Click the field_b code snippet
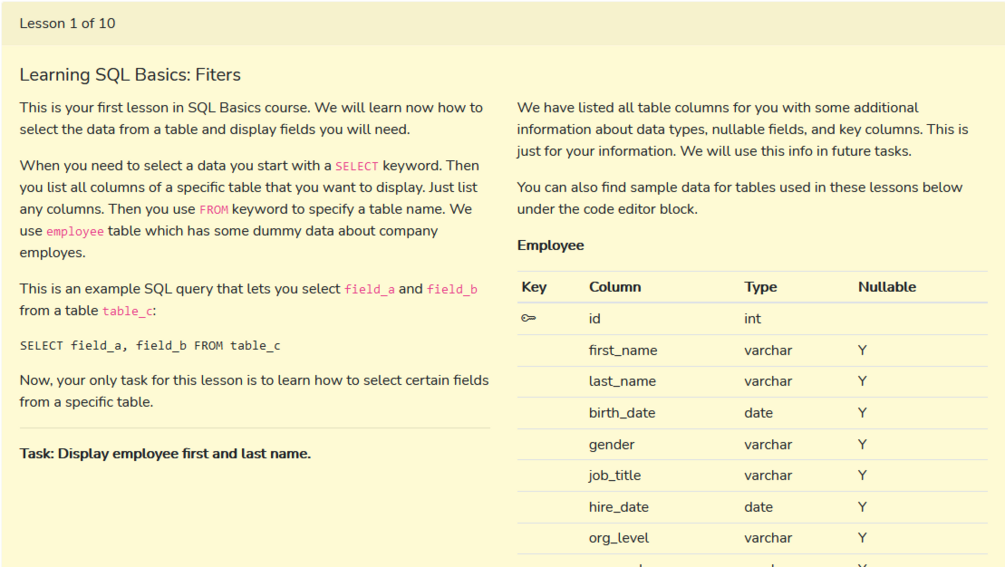1005x567 pixels. point(452,290)
